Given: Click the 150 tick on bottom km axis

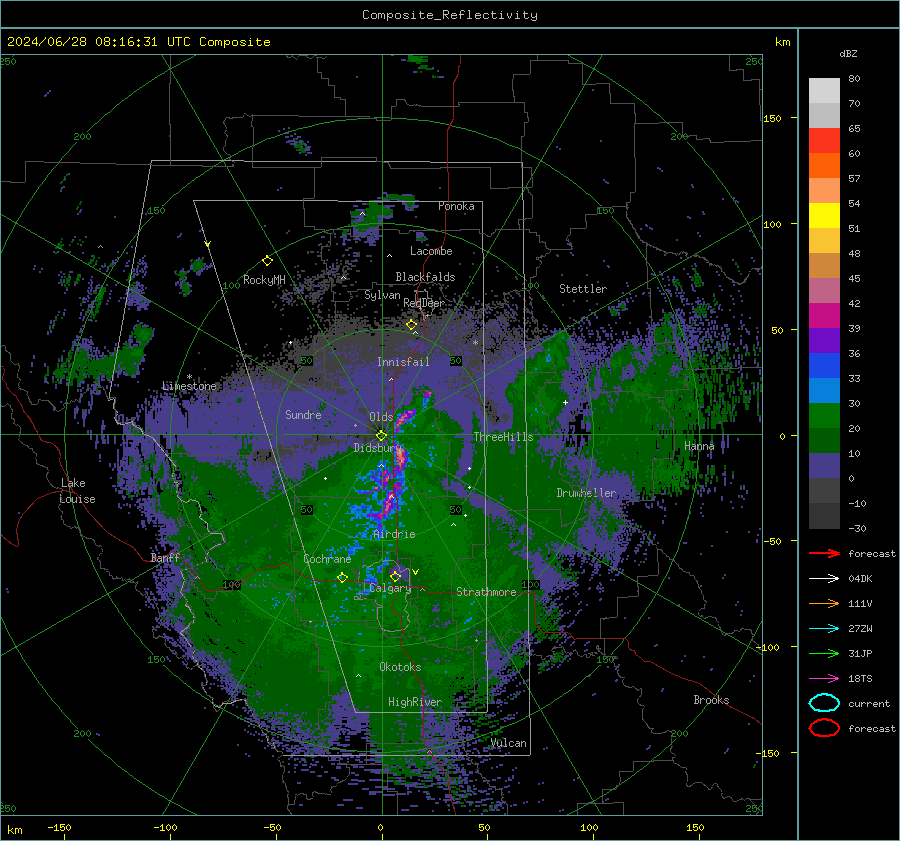Looking at the screenshot, I should point(695,827).
